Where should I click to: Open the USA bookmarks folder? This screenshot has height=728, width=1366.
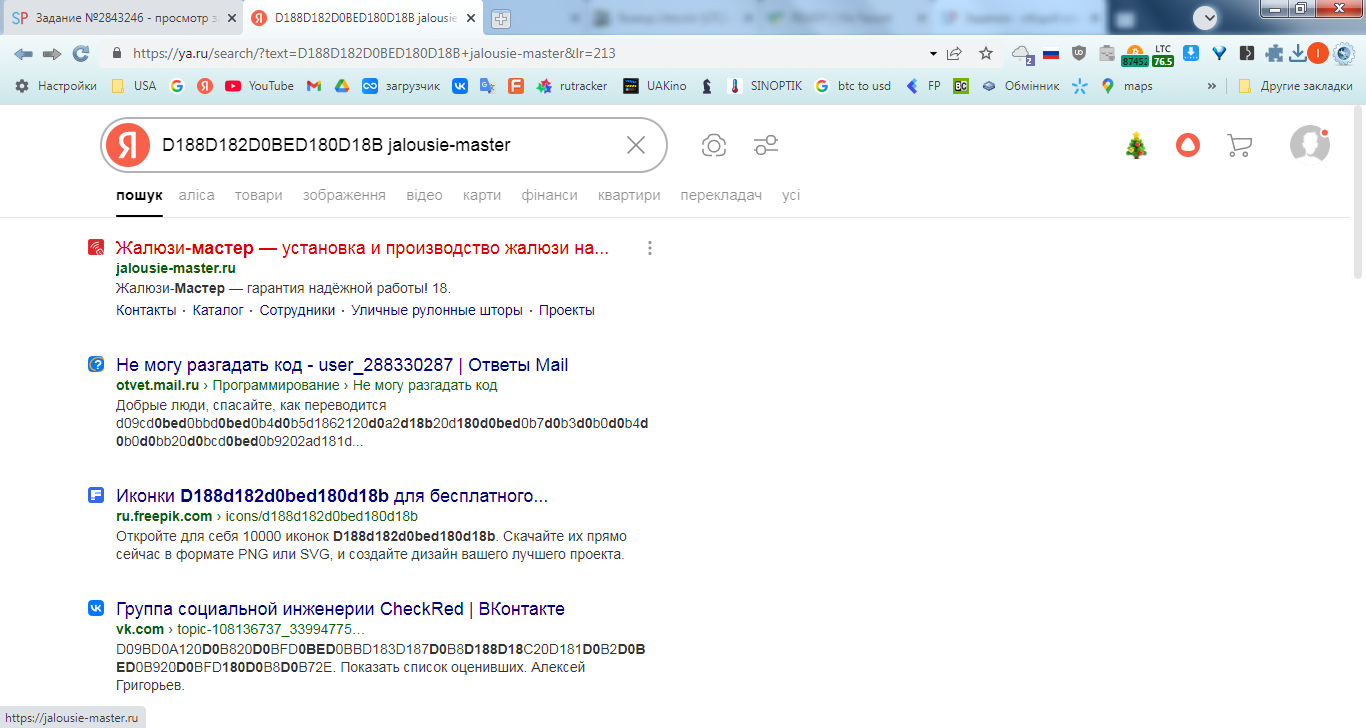point(134,86)
